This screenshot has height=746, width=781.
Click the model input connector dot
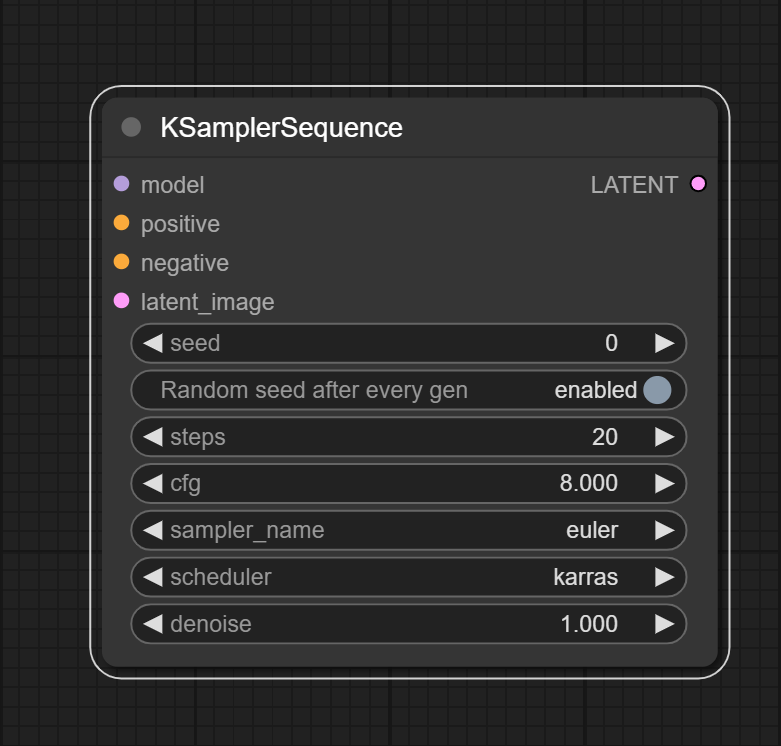tap(122, 184)
